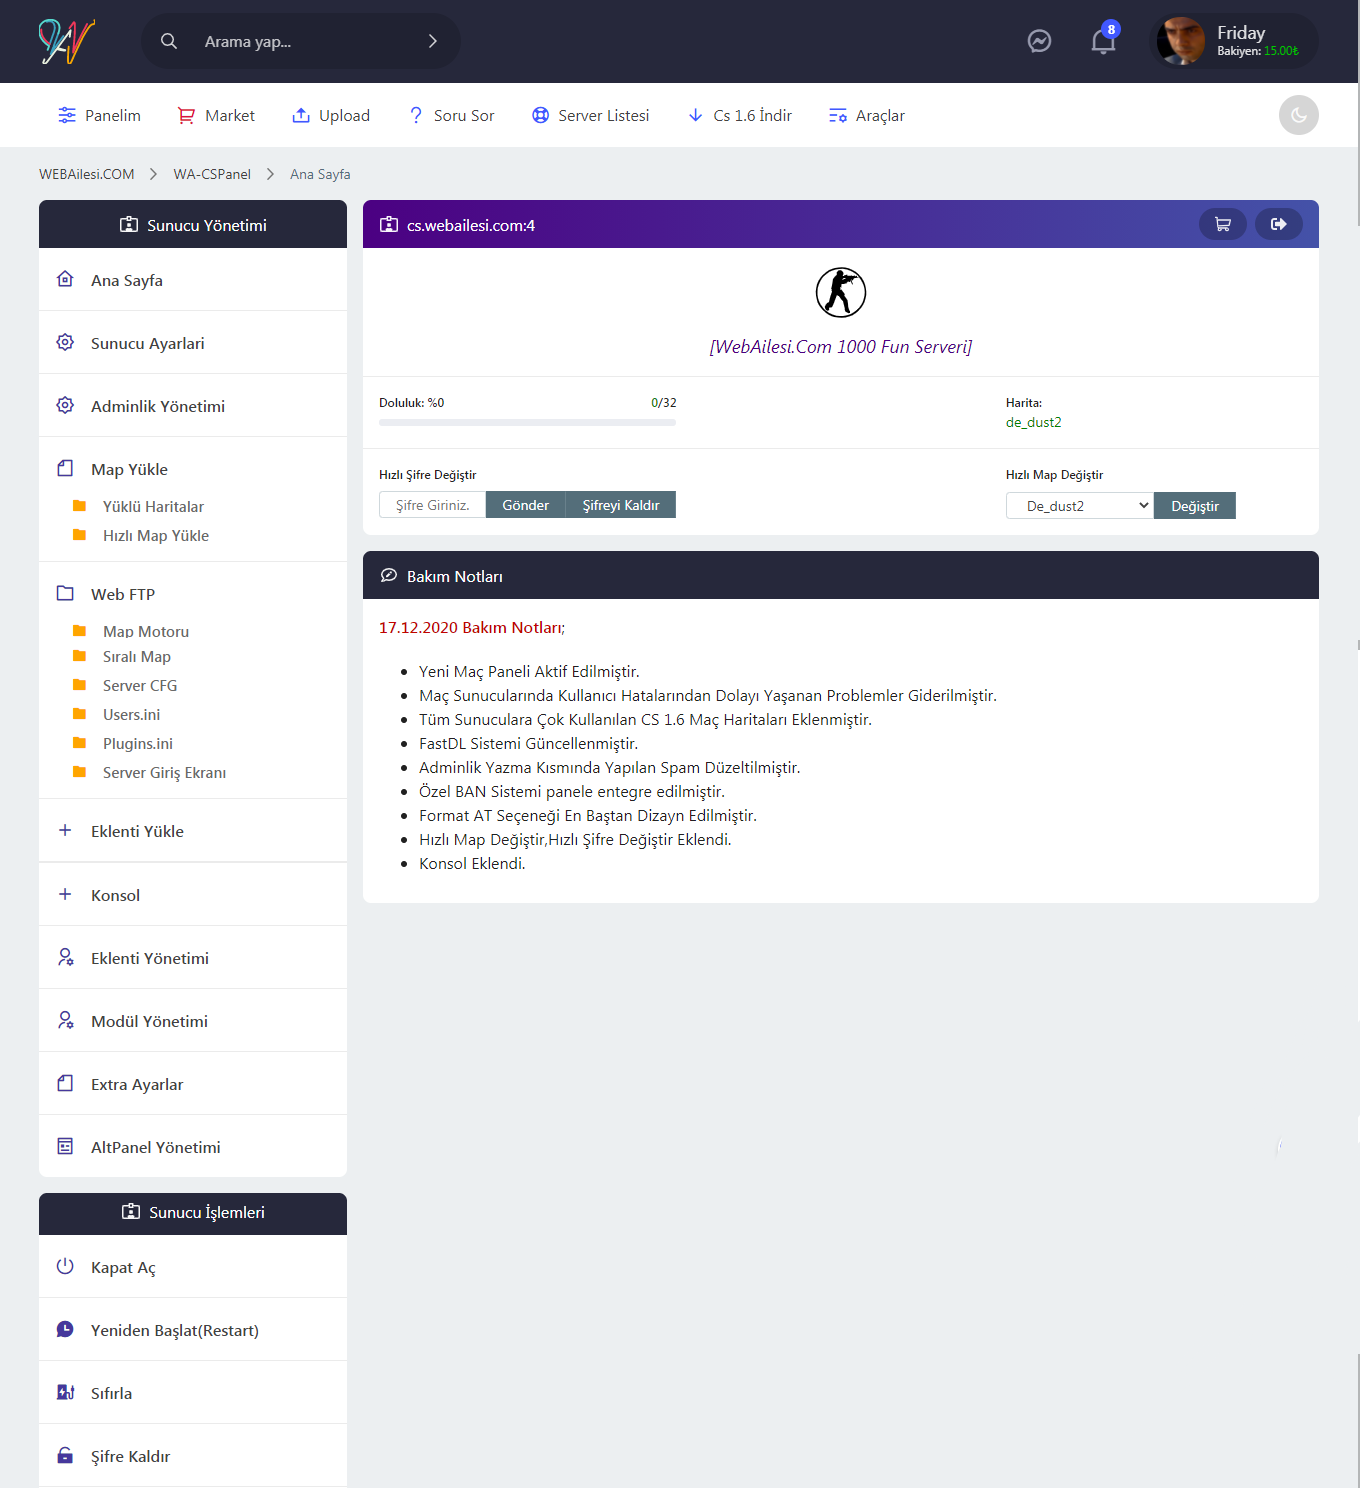Open Server CFG sub-item
Image resolution: width=1360 pixels, height=1488 pixels.
pos(140,685)
